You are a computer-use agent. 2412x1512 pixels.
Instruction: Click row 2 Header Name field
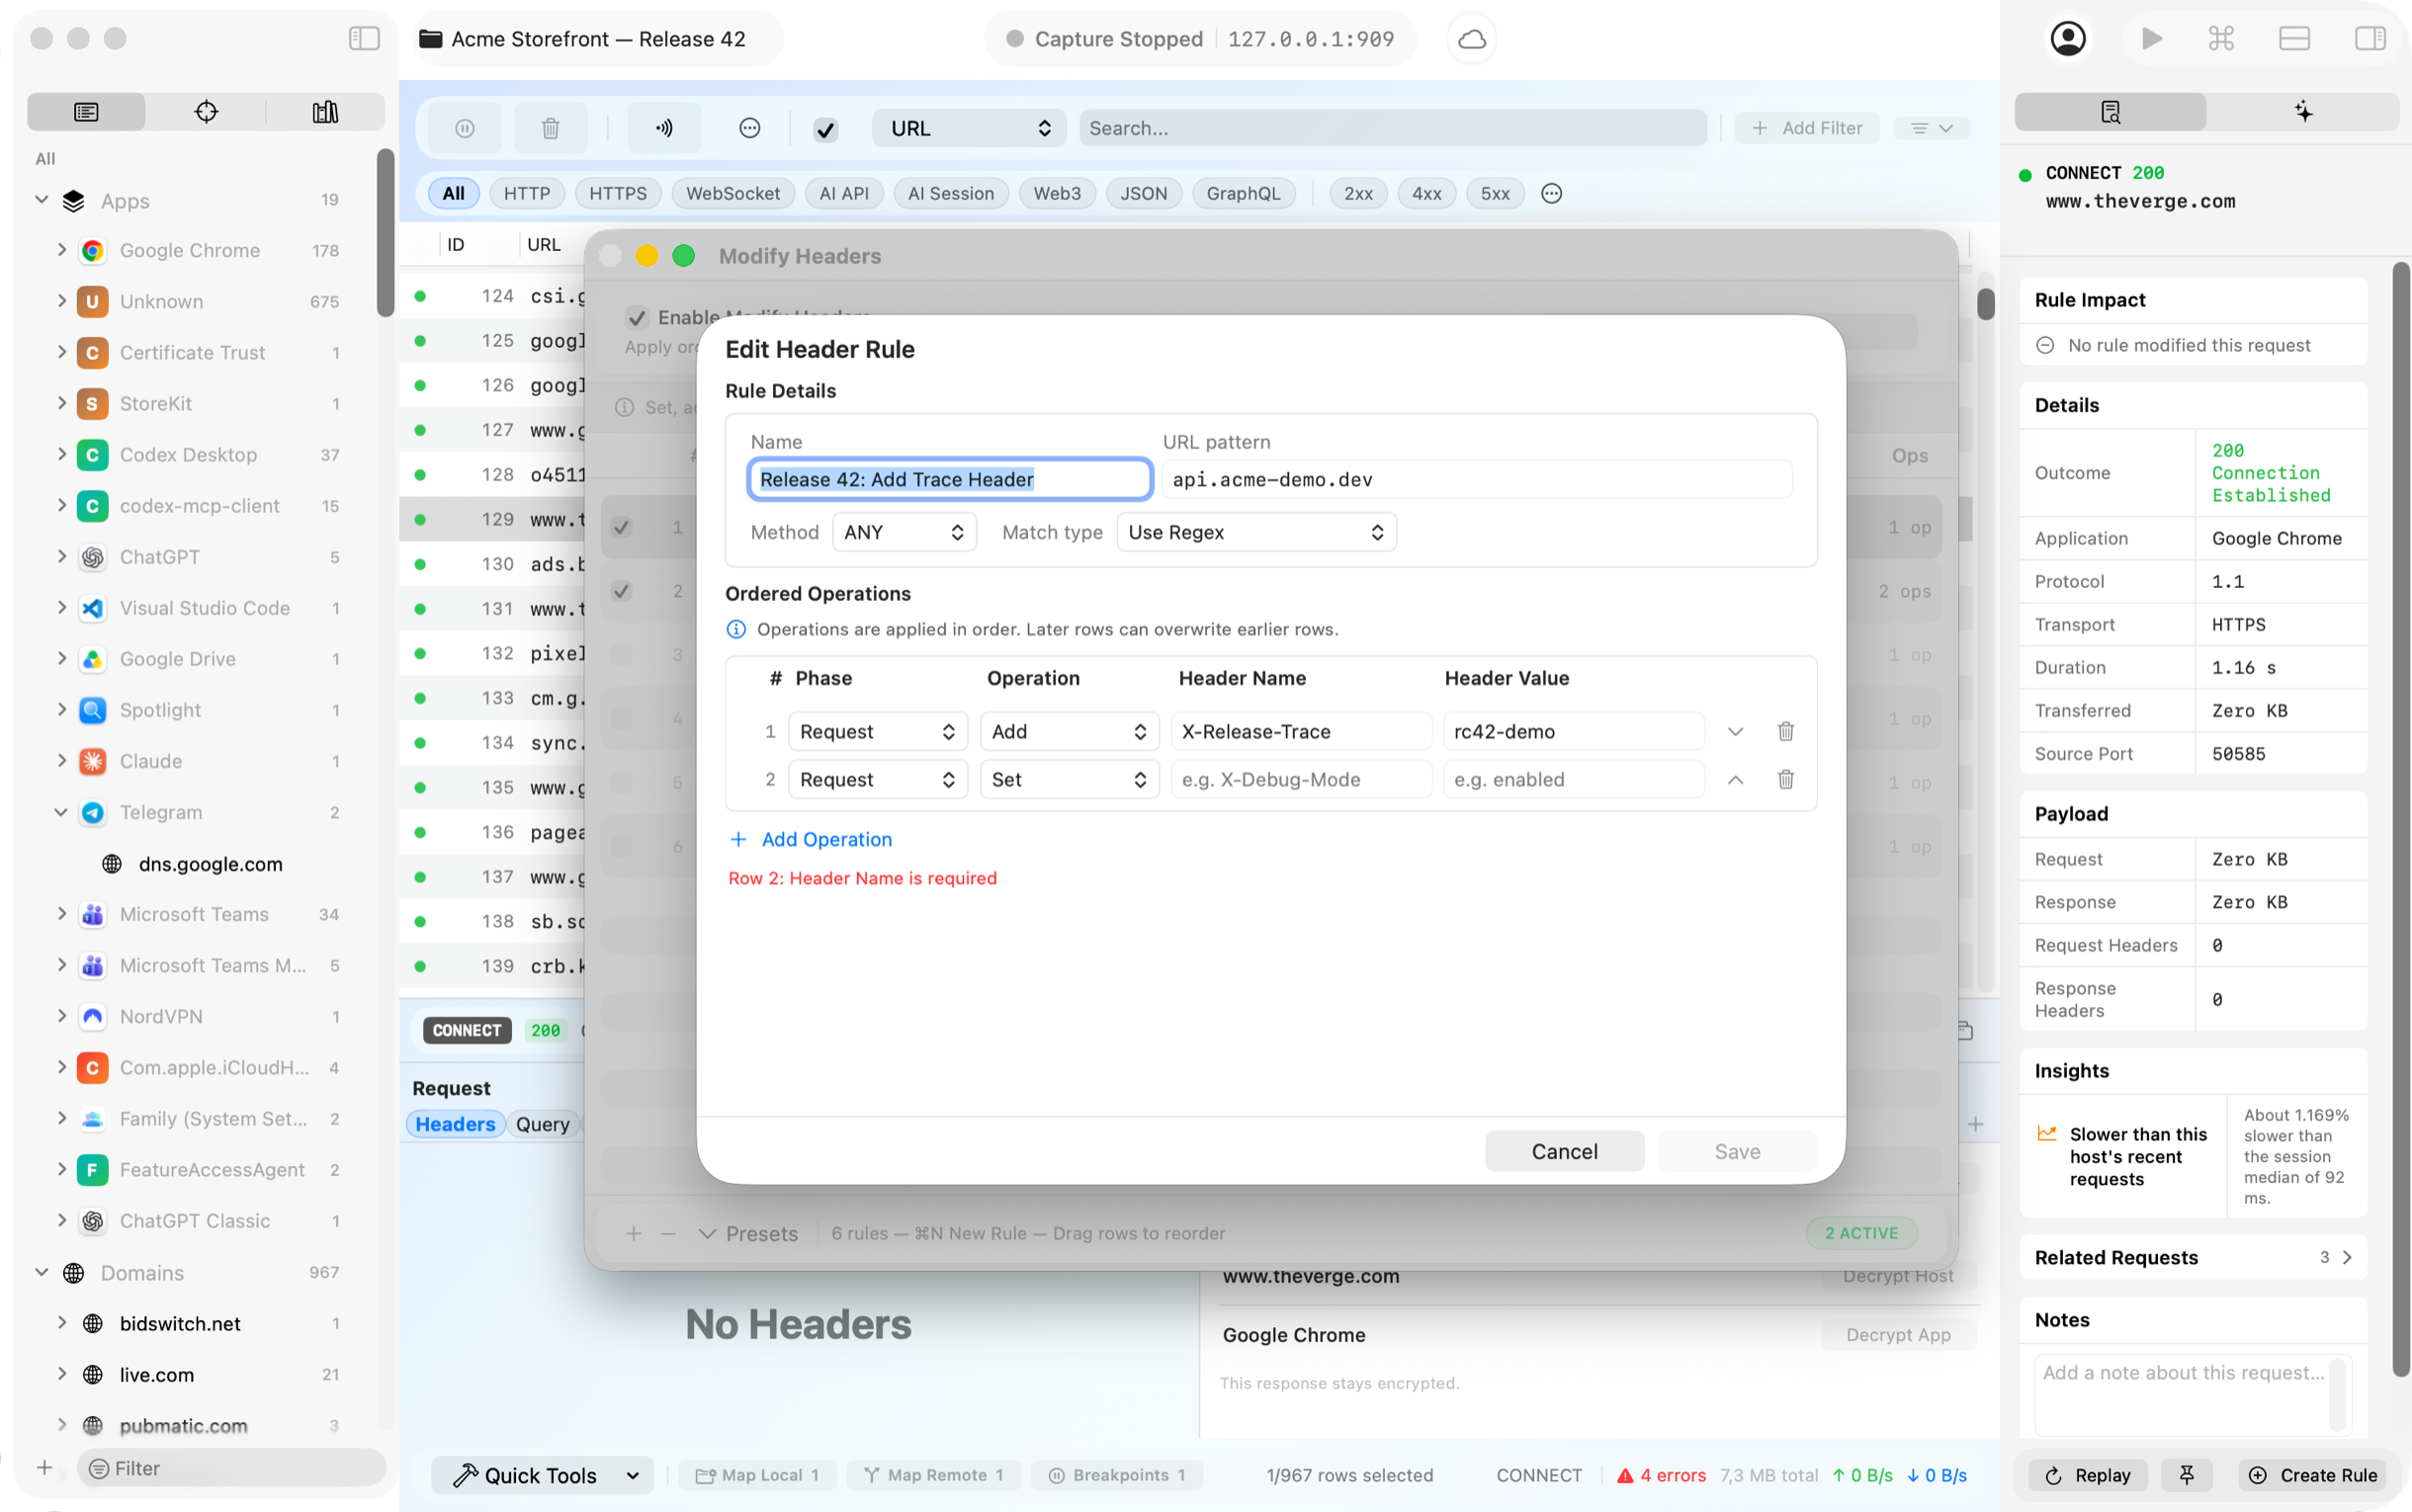pyautogui.click(x=1301, y=779)
